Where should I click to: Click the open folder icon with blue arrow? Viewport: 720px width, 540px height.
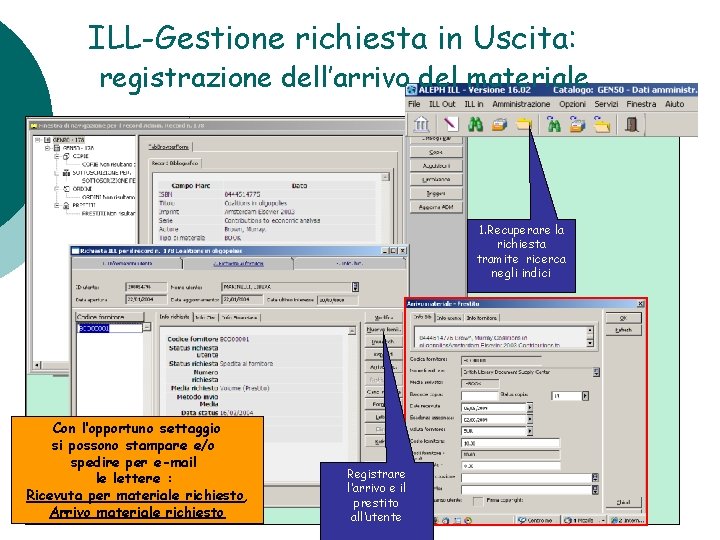pyautogui.click(x=602, y=124)
